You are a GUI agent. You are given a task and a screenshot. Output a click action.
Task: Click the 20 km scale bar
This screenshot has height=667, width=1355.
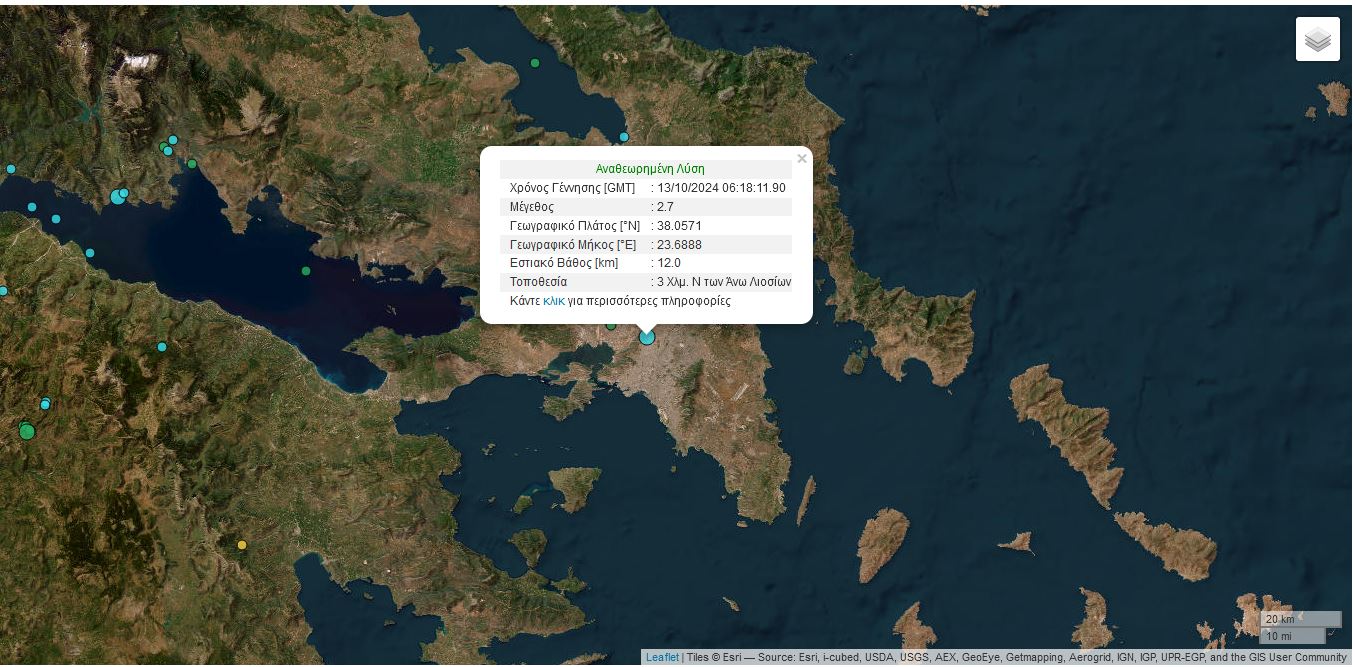coord(1300,619)
